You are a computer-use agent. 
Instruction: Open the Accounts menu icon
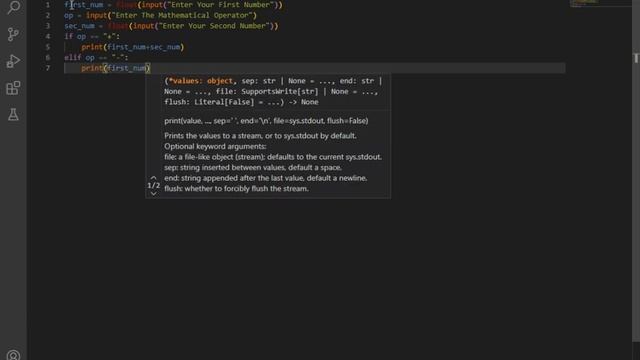point(13,355)
